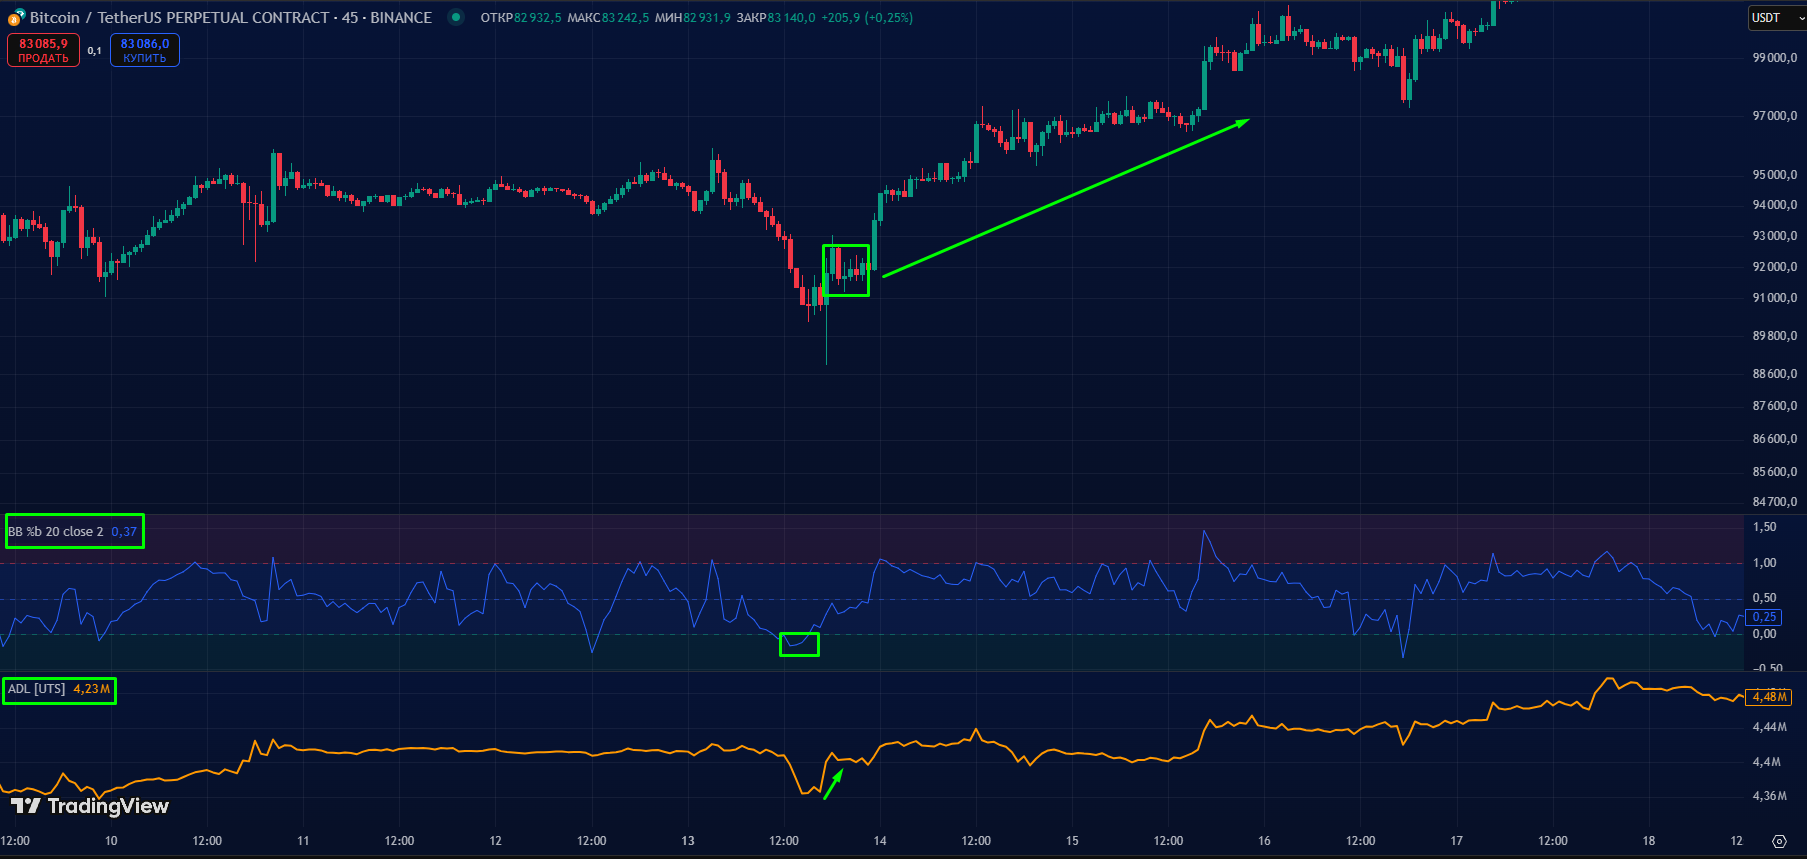Click the 84 700,0 price axis label

pyautogui.click(x=1775, y=502)
